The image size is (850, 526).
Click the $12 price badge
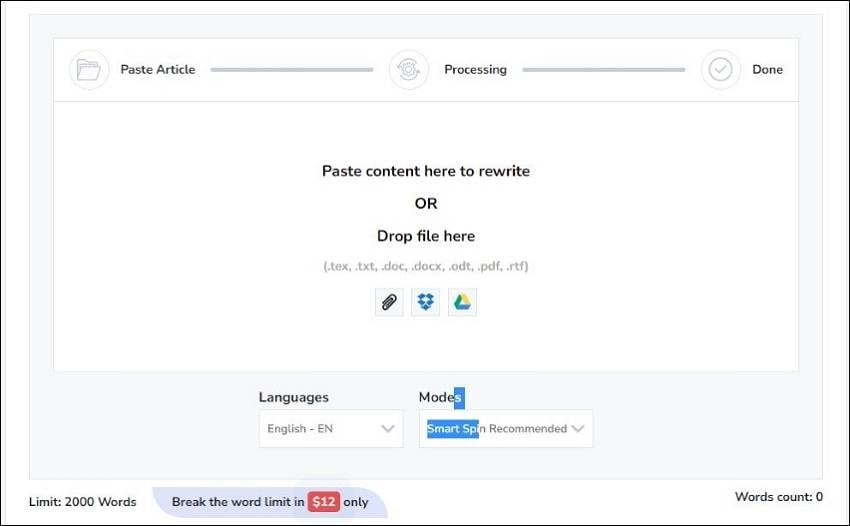(x=323, y=502)
